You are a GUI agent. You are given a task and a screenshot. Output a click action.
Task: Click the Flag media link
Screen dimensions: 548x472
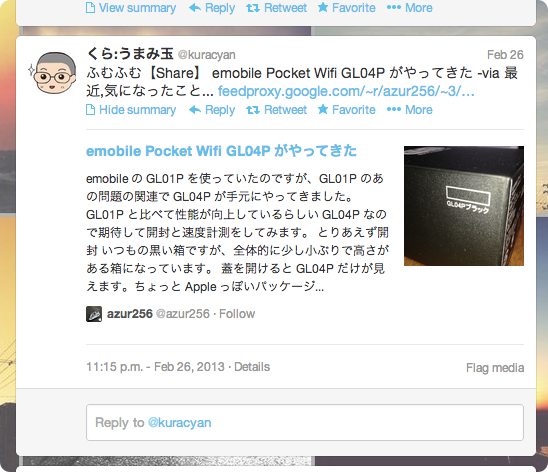[495, 368]
